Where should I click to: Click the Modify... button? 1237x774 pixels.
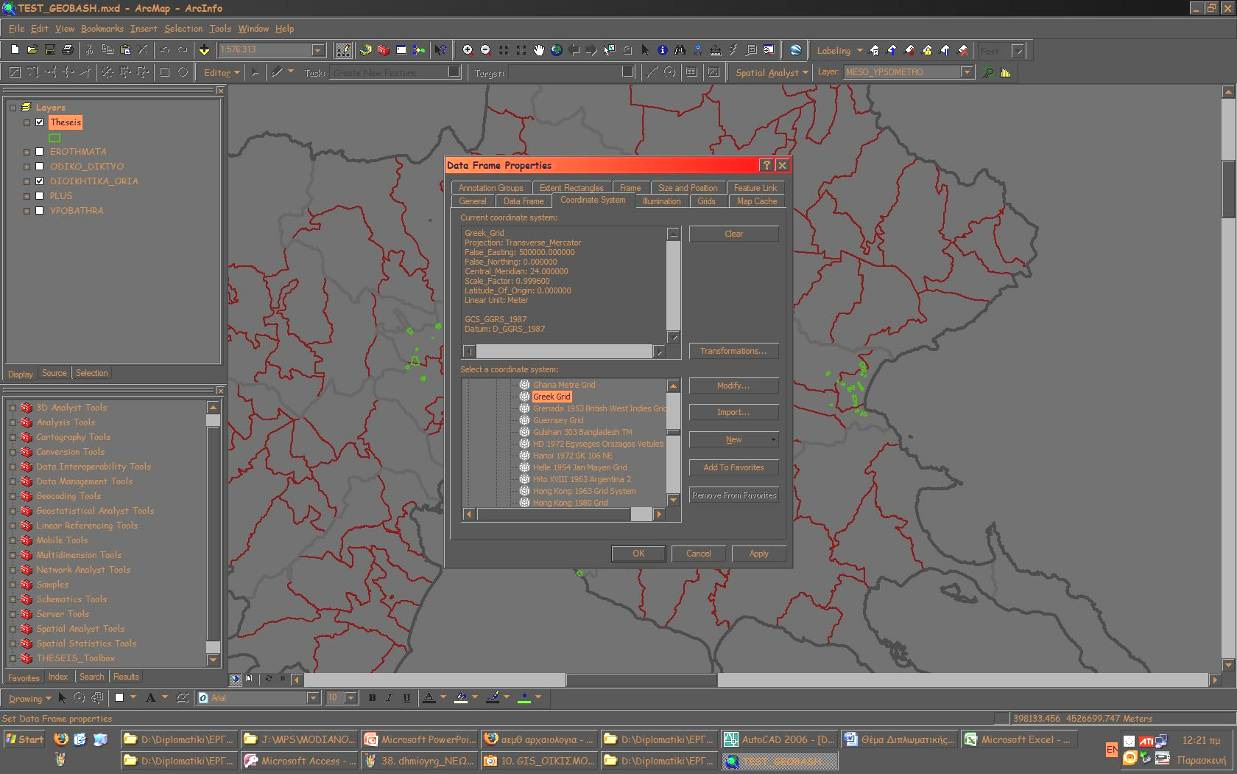click(x=733, y=386)
